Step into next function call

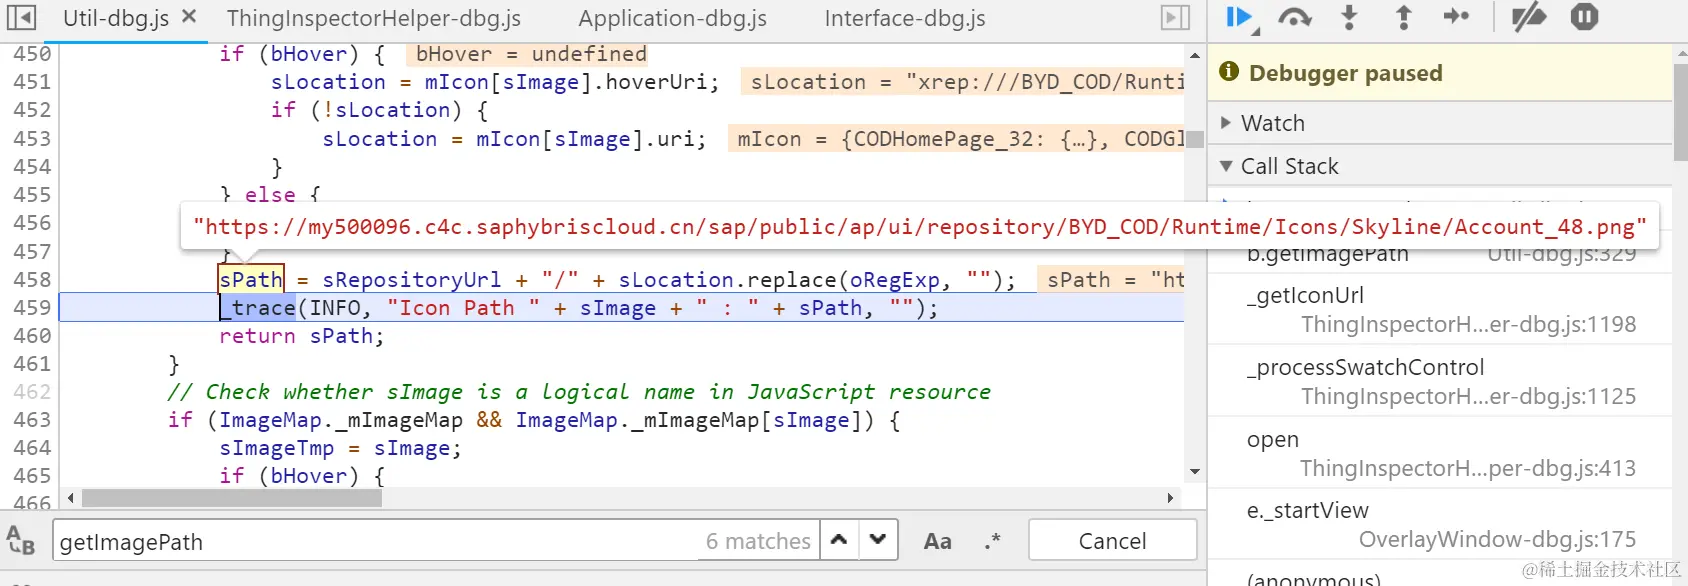[1349, 17]
